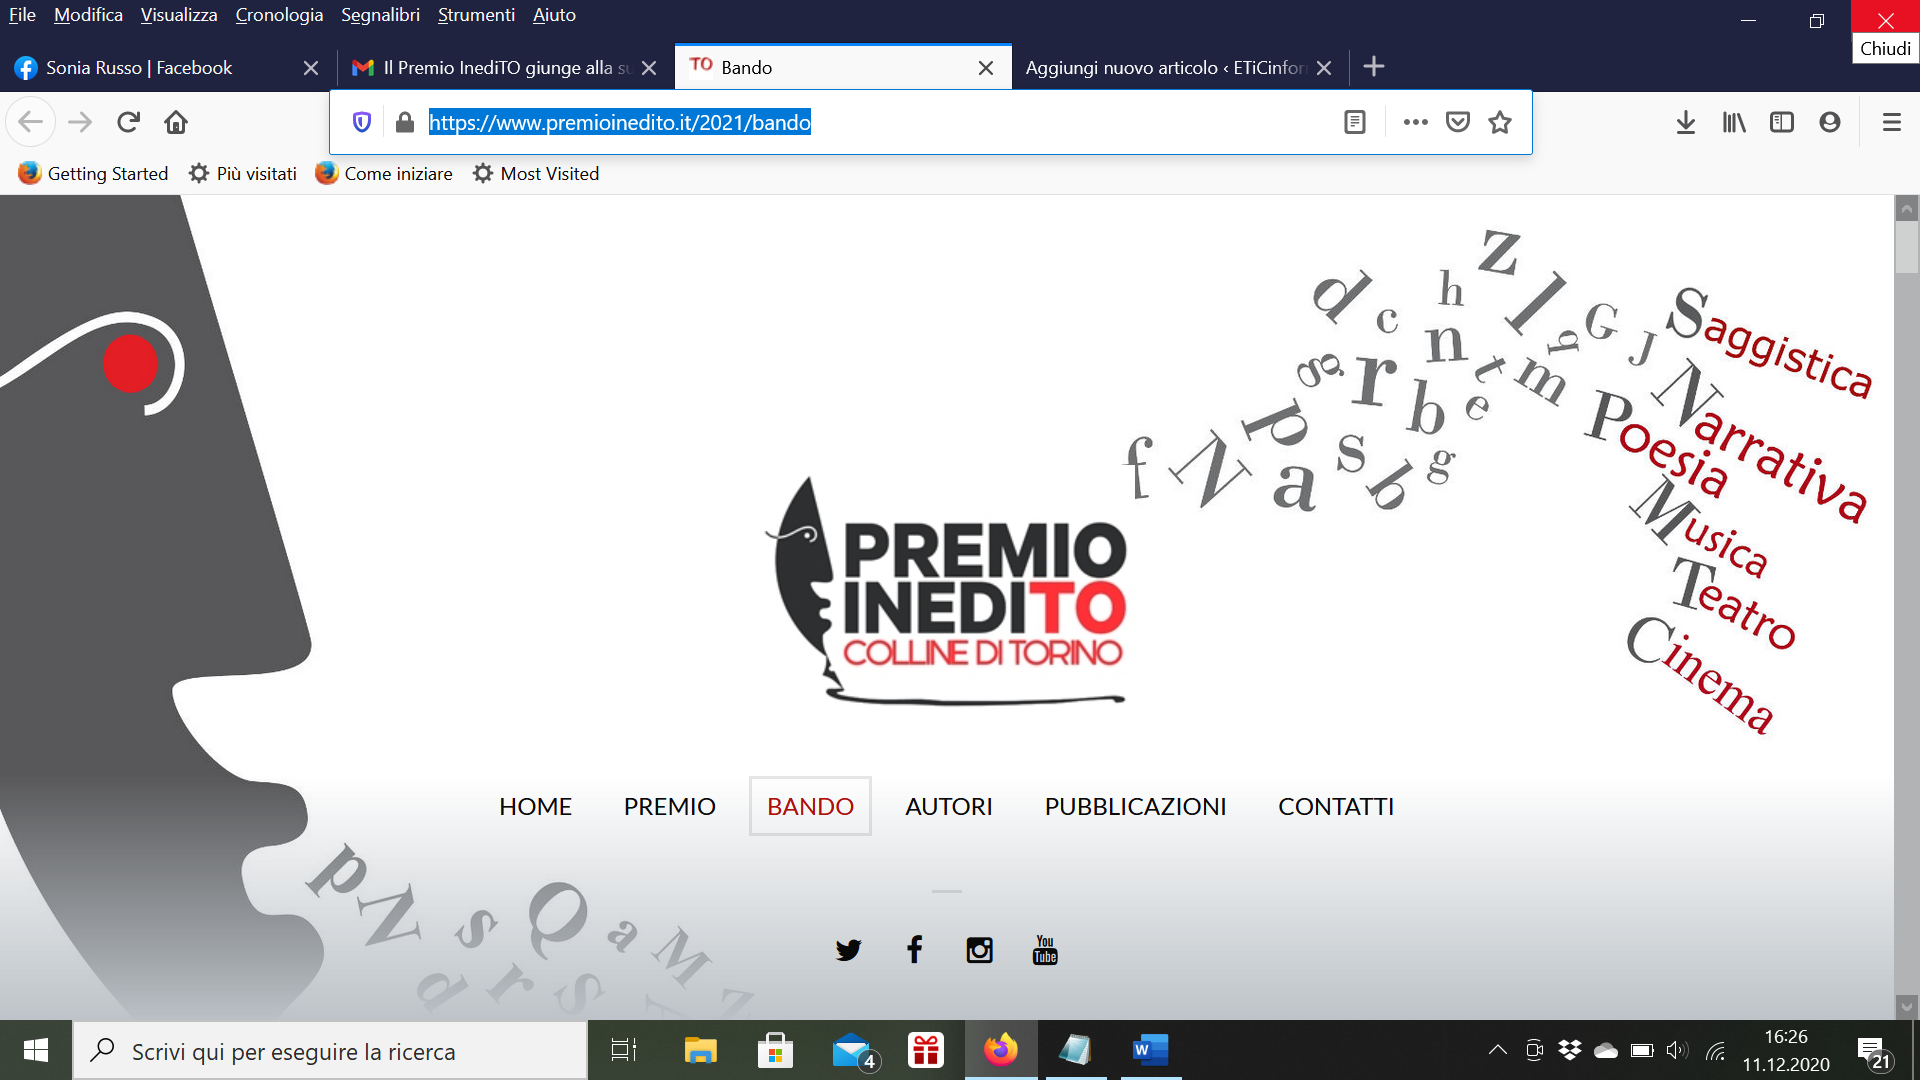Open the Visualizza menu

(179, 15)
